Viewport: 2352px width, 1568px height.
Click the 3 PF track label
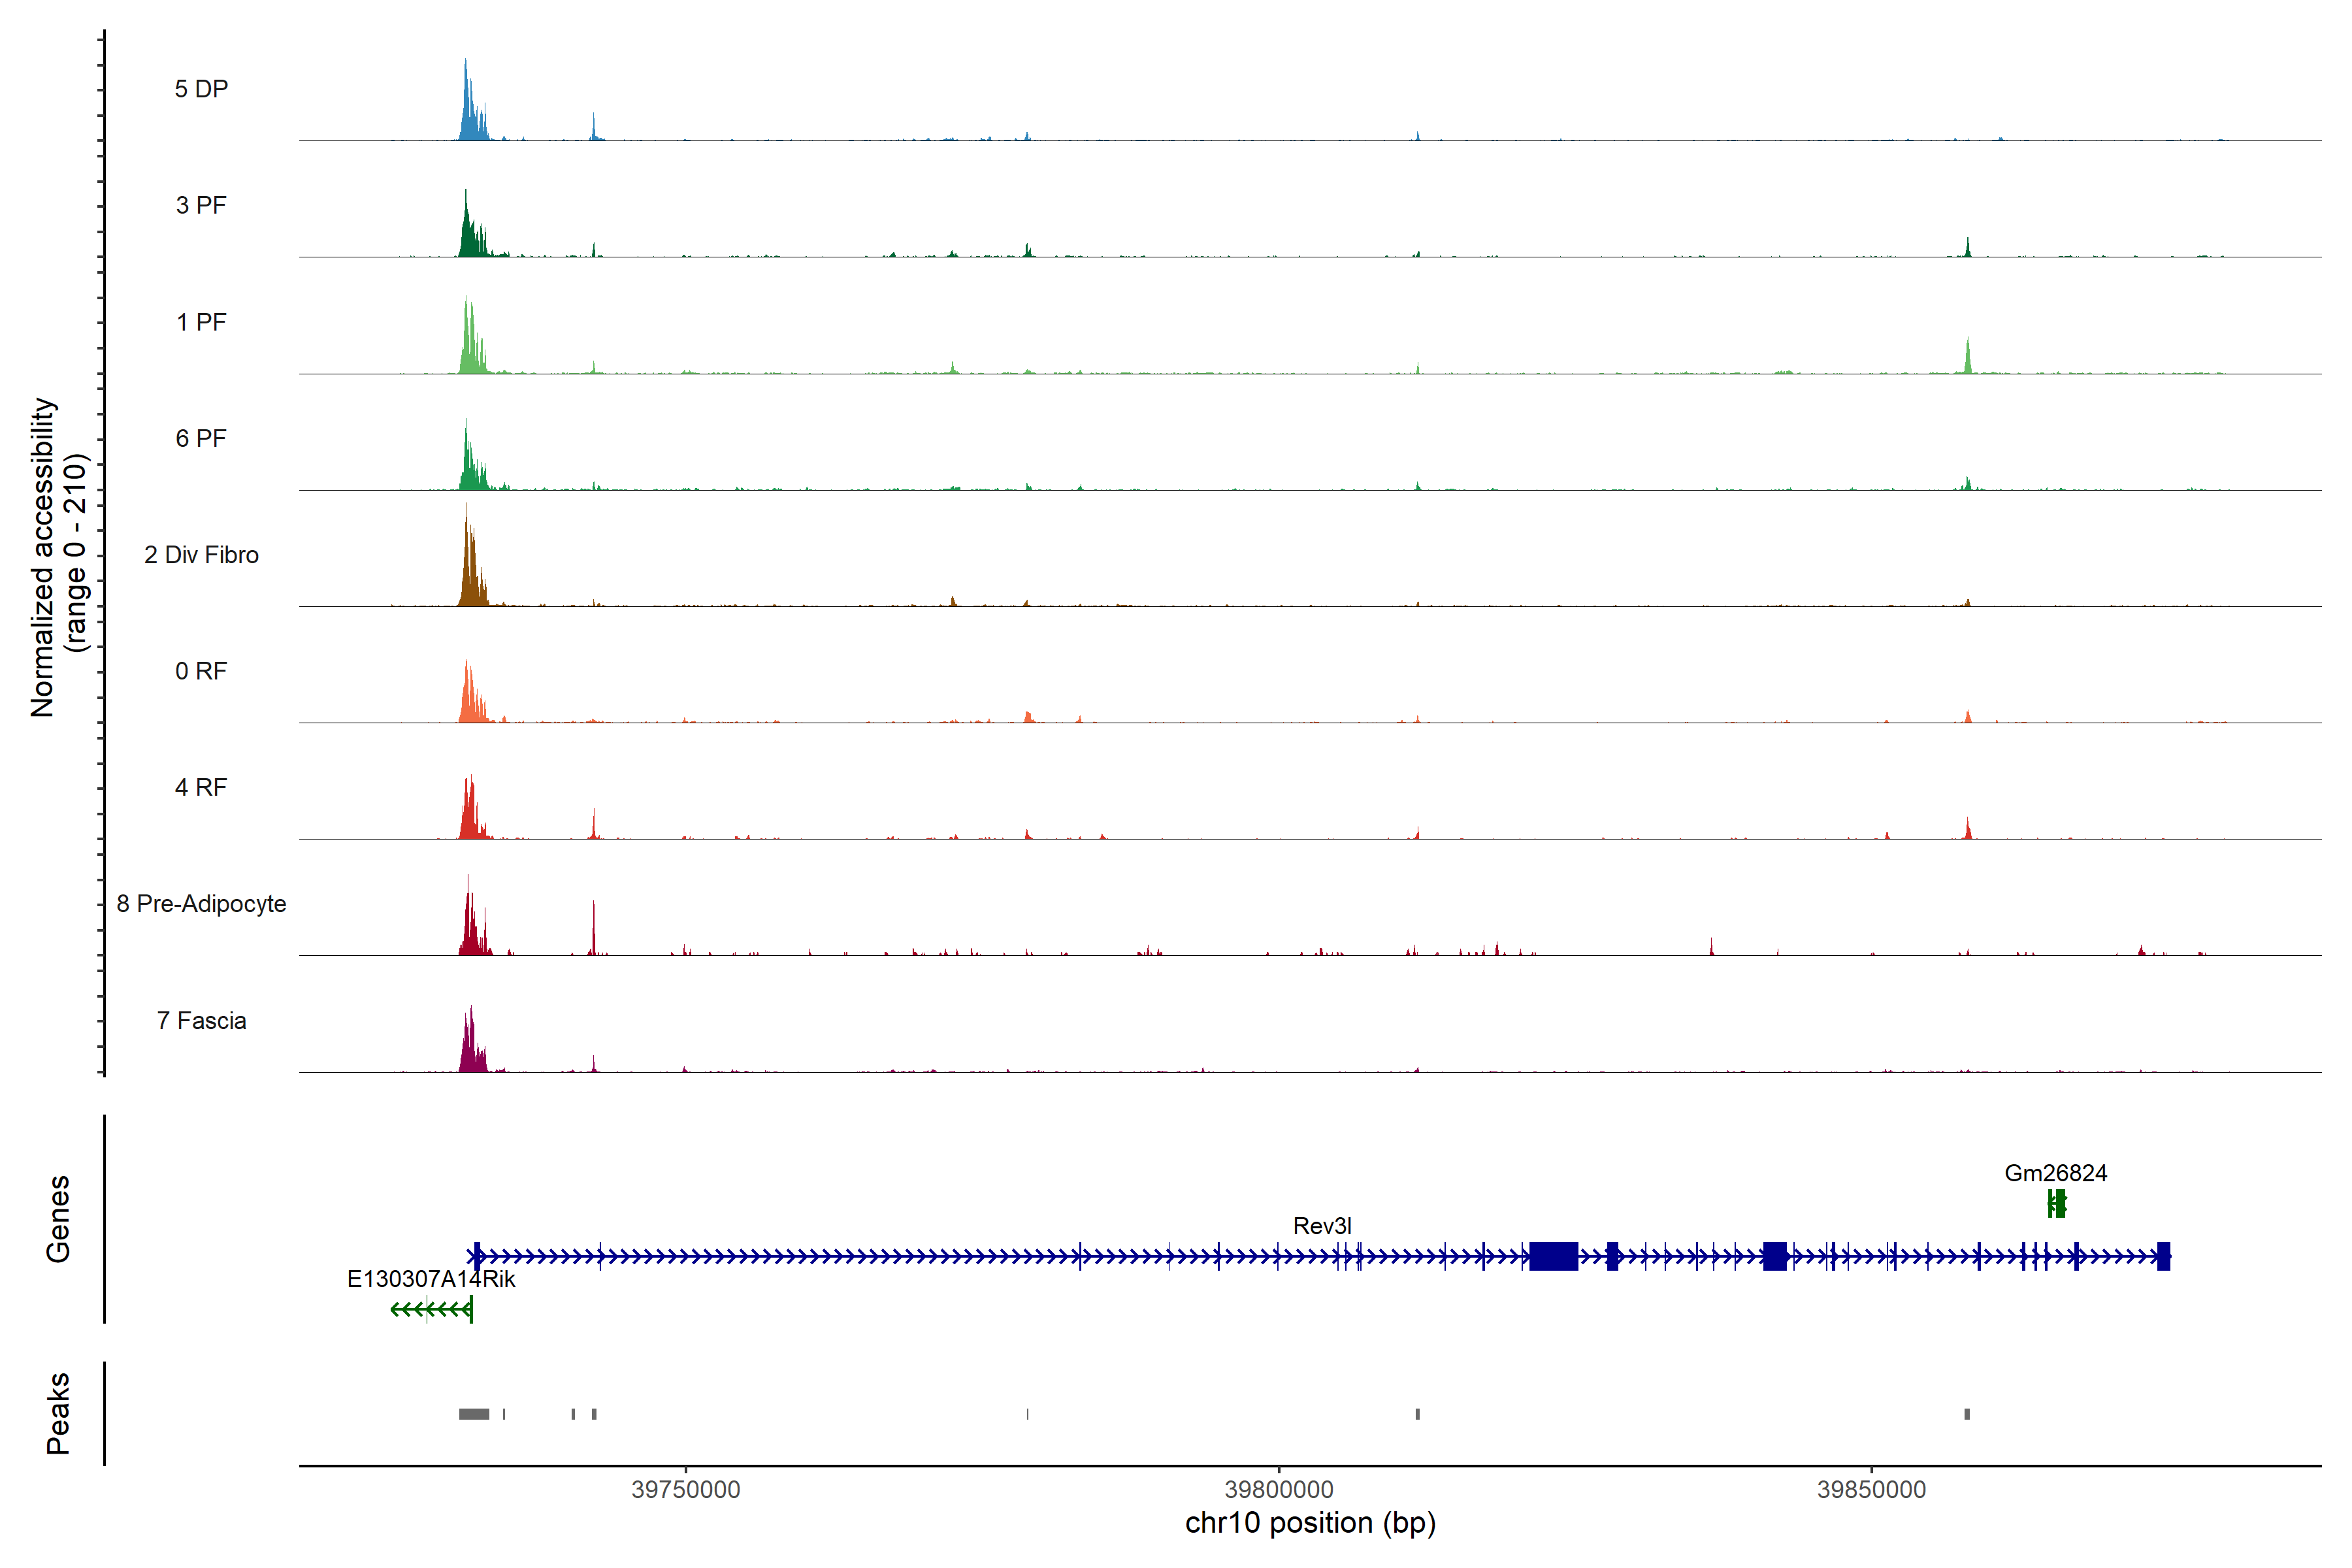tap(201, 205)
